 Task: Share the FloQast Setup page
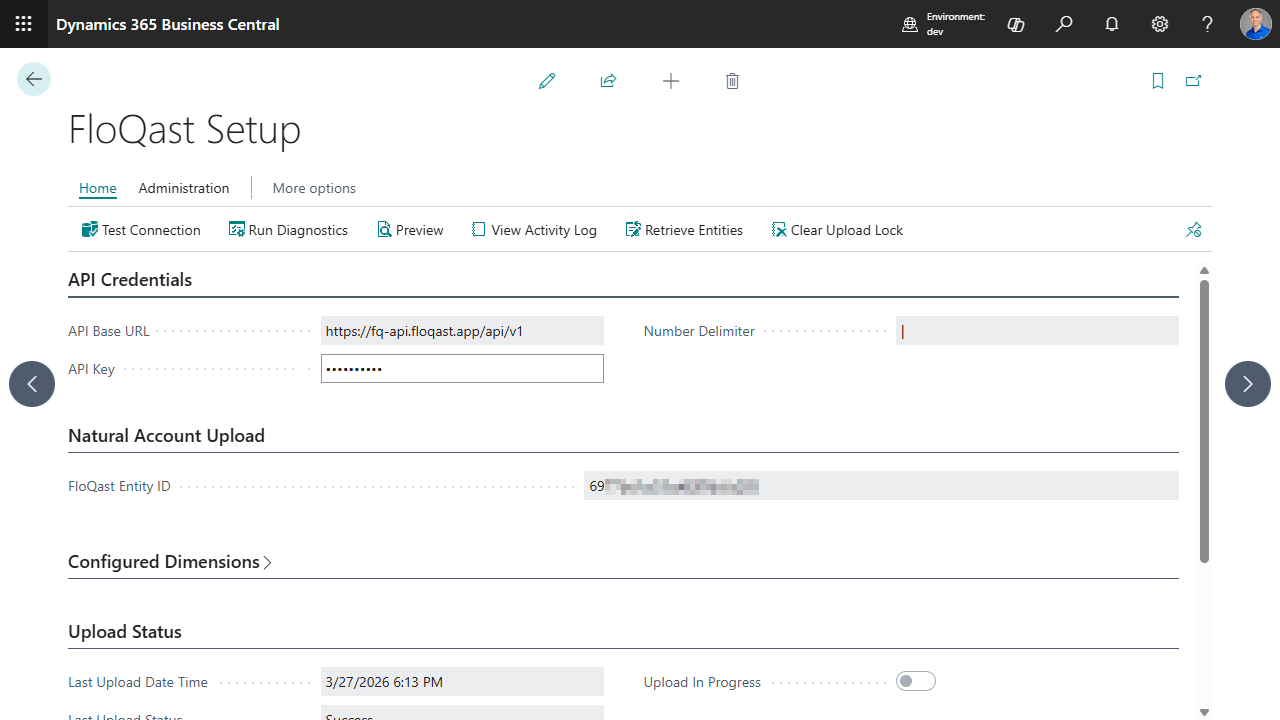(608, 81)
